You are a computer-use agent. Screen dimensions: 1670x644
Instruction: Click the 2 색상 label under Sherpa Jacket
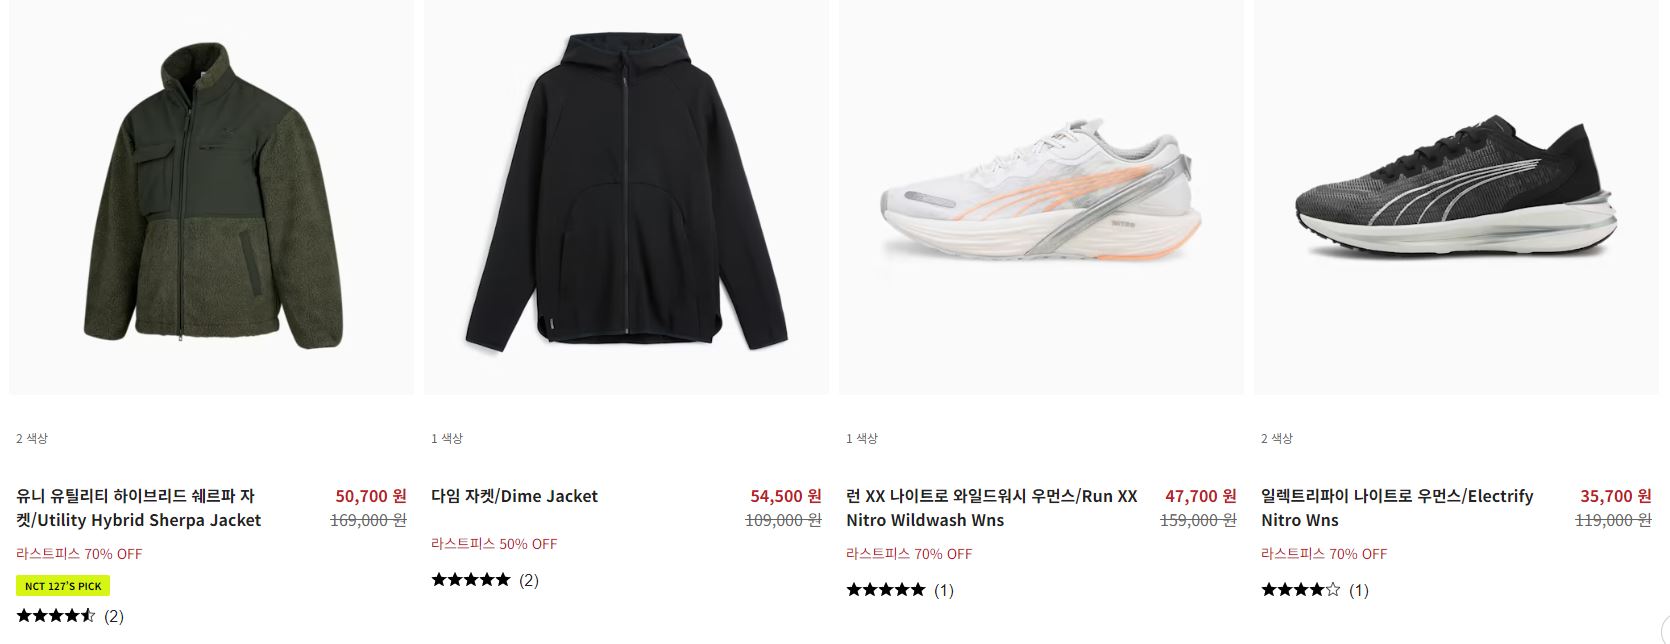(x=32, y=439)
